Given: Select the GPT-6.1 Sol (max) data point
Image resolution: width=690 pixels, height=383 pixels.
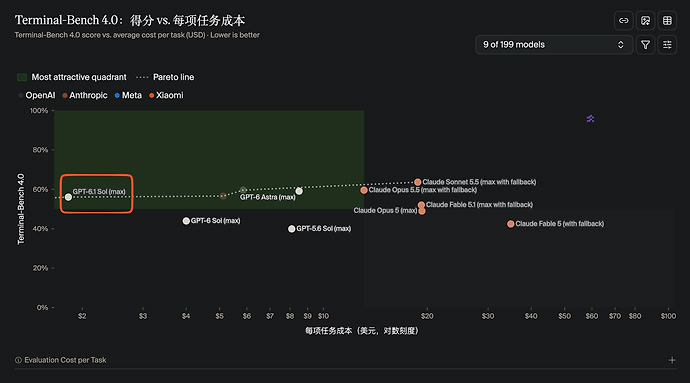Looking at the screenshot, I should (x=68, y=197).
